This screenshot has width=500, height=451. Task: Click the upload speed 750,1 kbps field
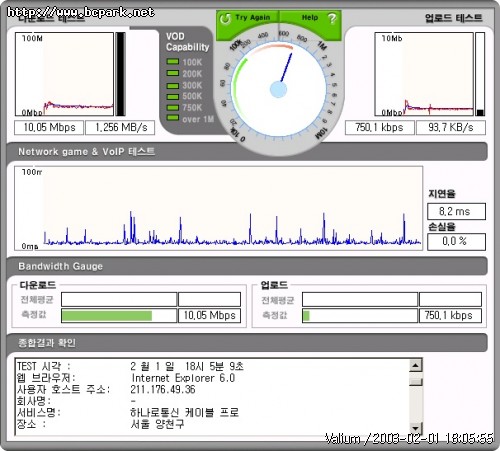[380, 128]
